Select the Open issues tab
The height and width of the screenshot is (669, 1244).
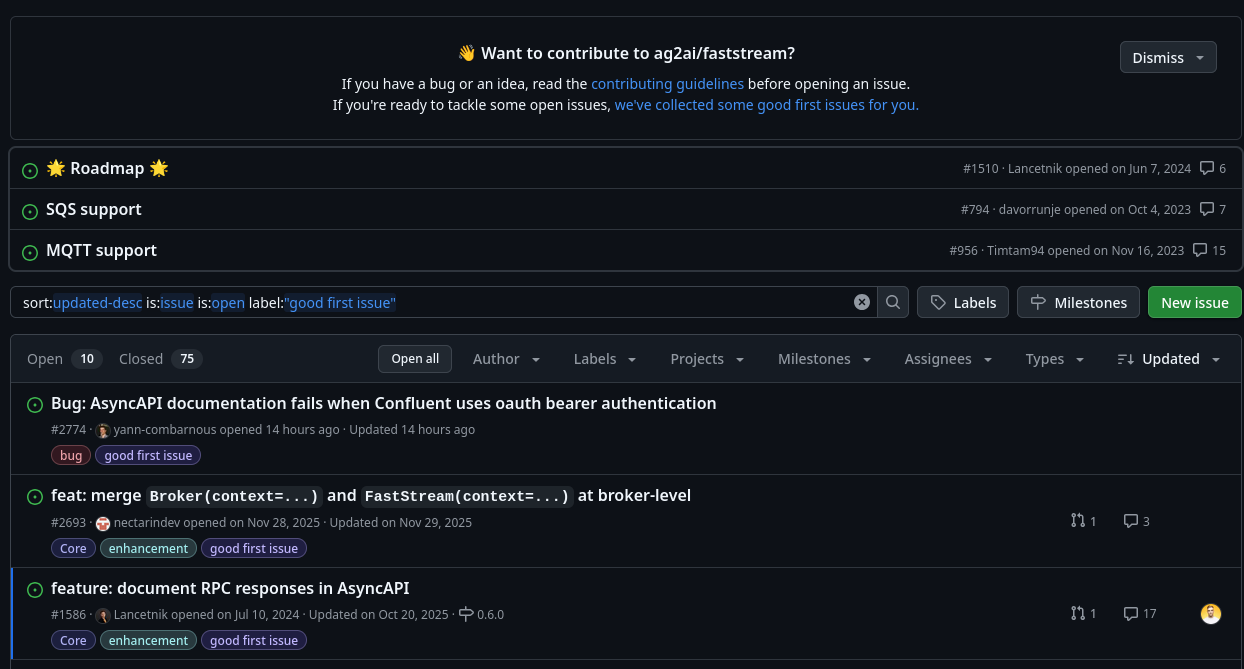pos(64,359)
